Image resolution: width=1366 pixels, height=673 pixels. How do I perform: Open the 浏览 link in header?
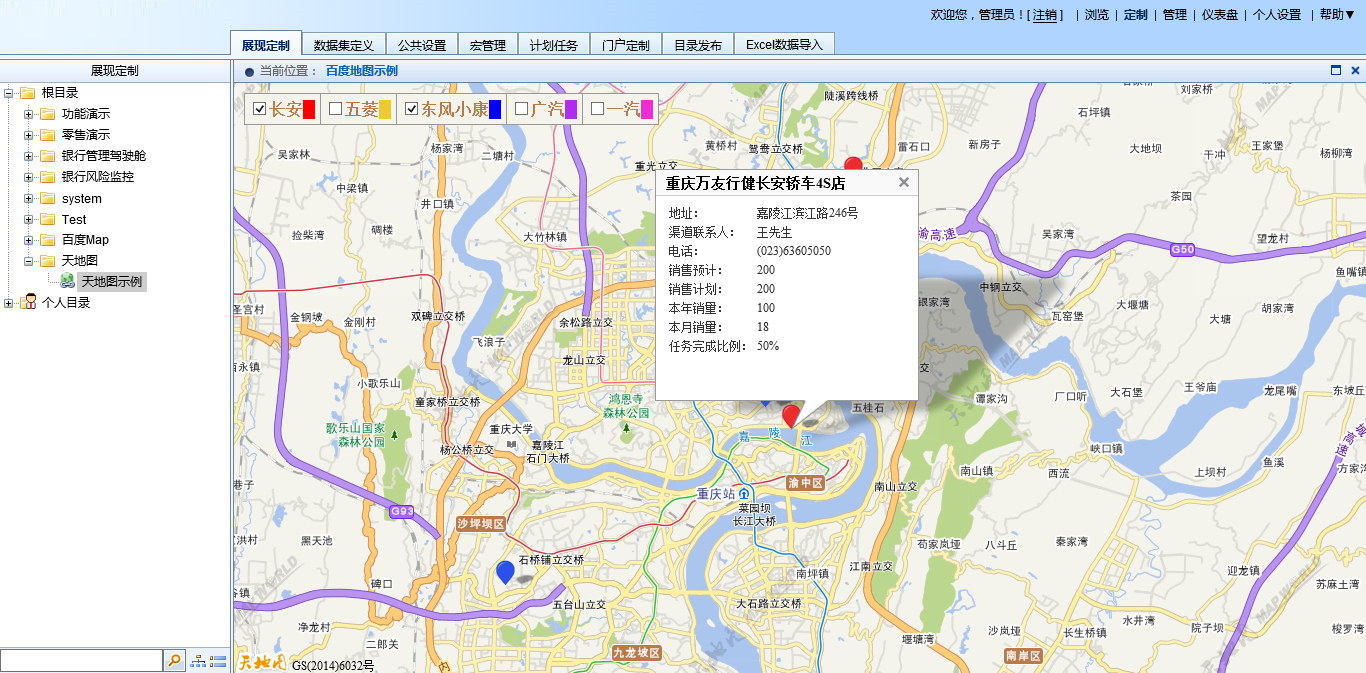pyautogui.click(x=1097, y=15)
